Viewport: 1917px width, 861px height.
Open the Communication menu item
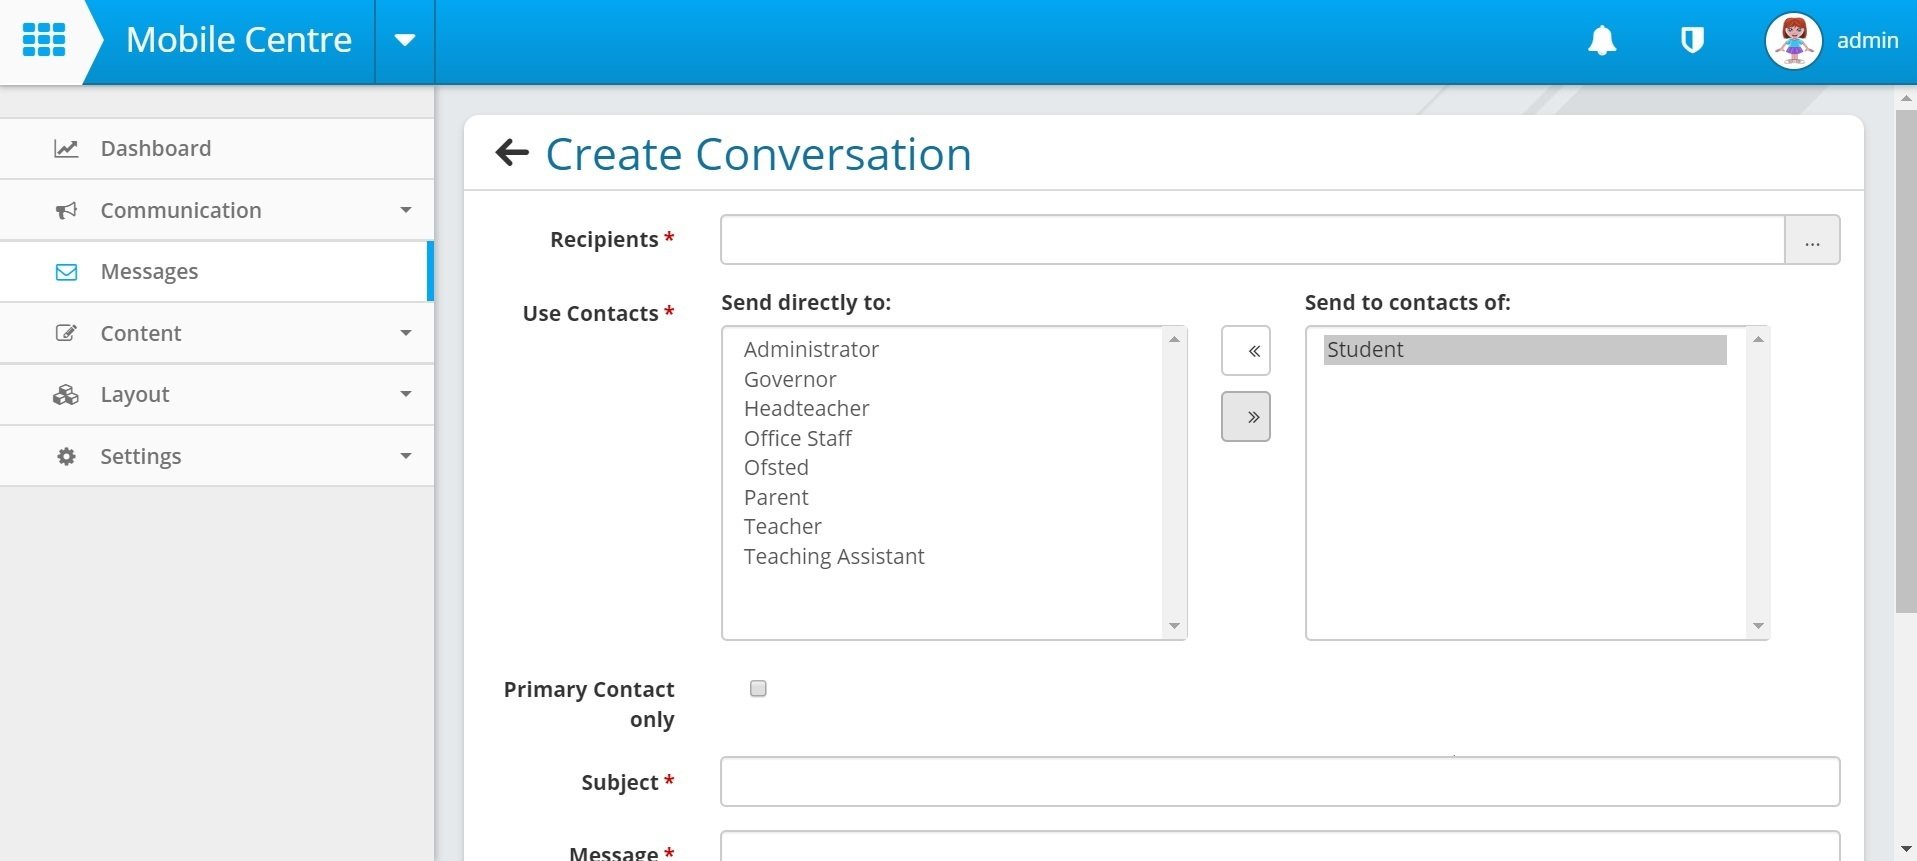pos(217,210)
